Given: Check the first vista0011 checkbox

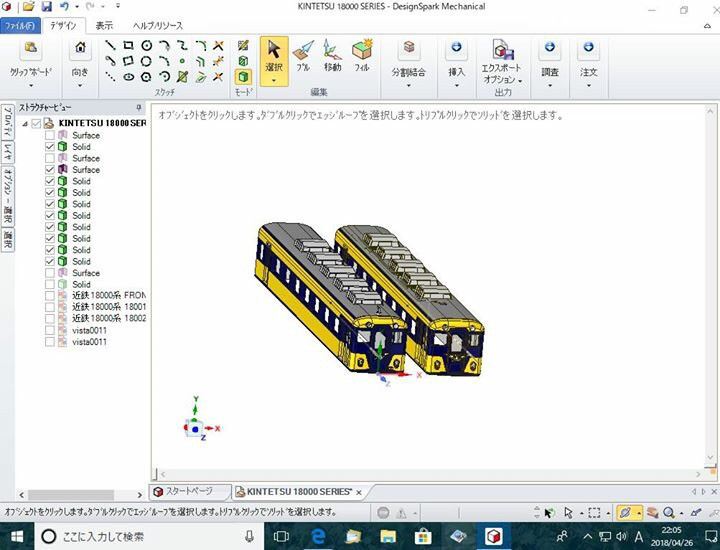Looking at the screenshot, I should [50, 330].
